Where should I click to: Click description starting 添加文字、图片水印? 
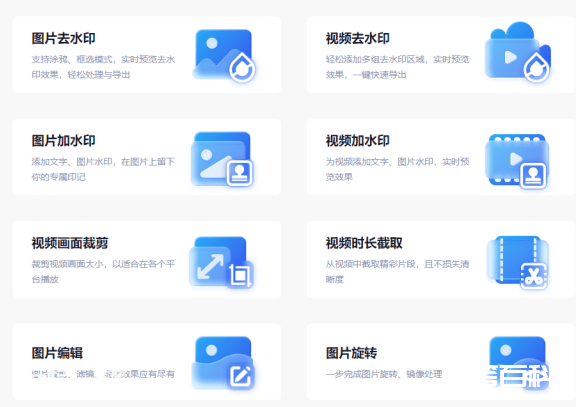(103, 169)
